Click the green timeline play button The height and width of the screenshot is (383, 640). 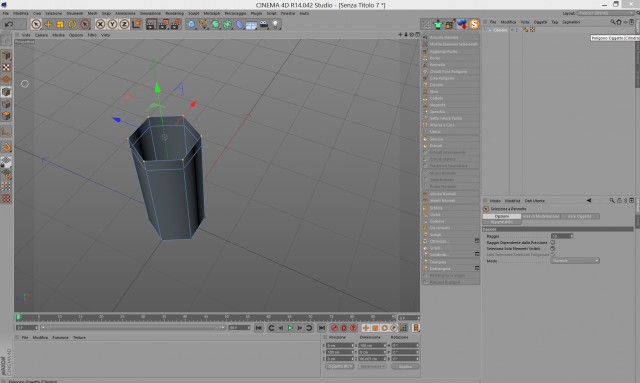click(290, 328)
